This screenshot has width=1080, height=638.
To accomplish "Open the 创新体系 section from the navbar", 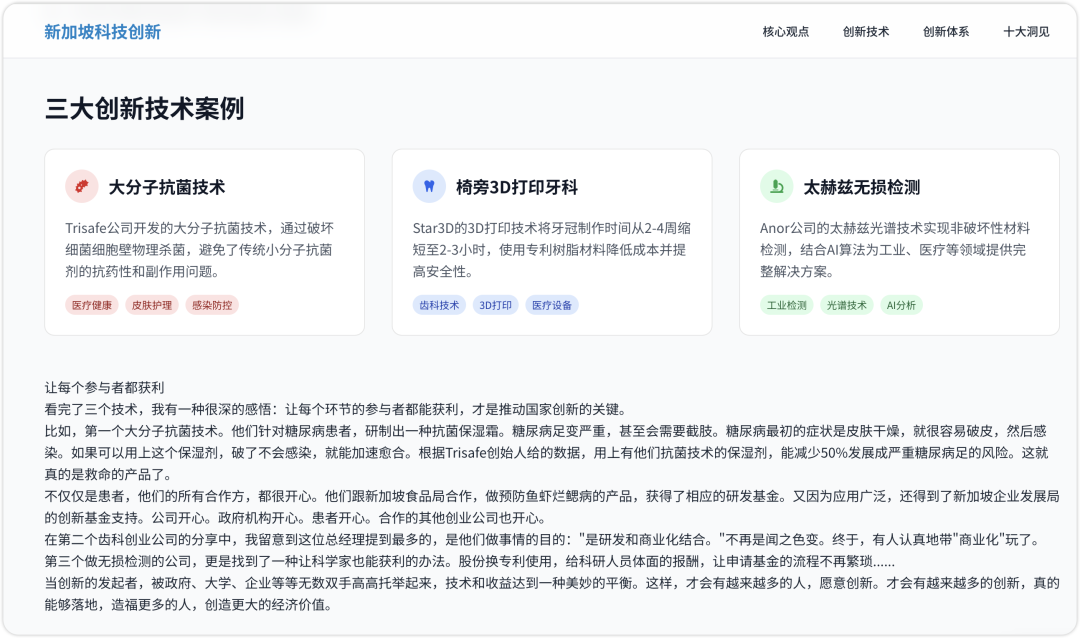I will pyautogui.click(x=946, y=31).
